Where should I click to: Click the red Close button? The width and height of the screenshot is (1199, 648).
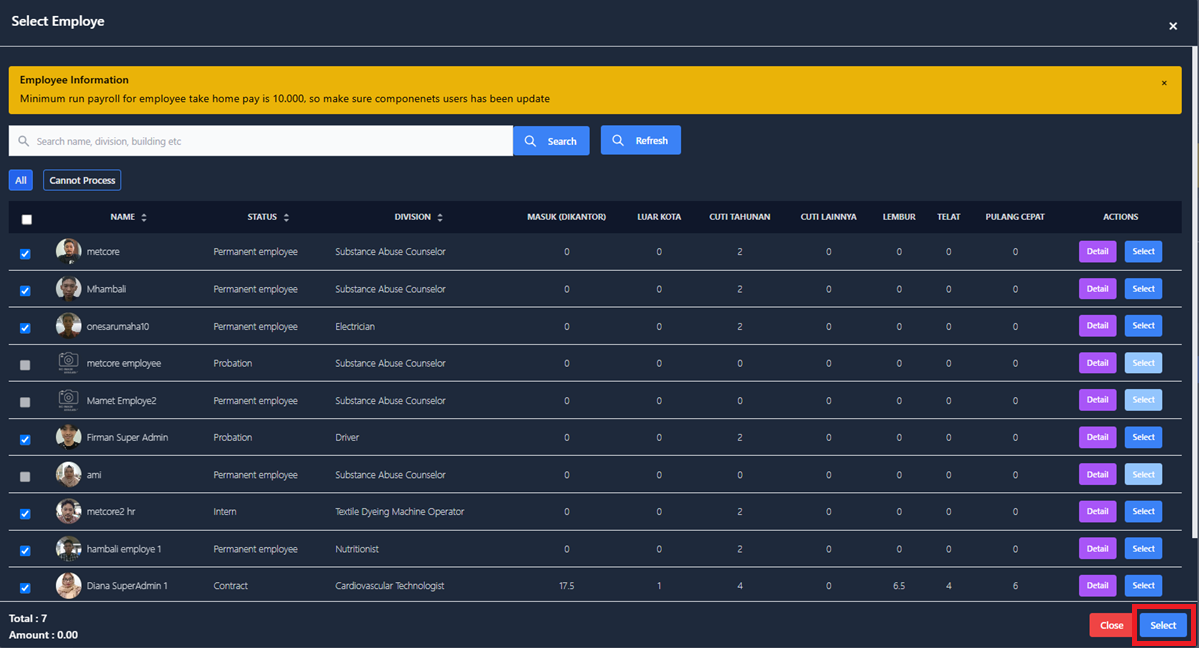[1111, 625]
